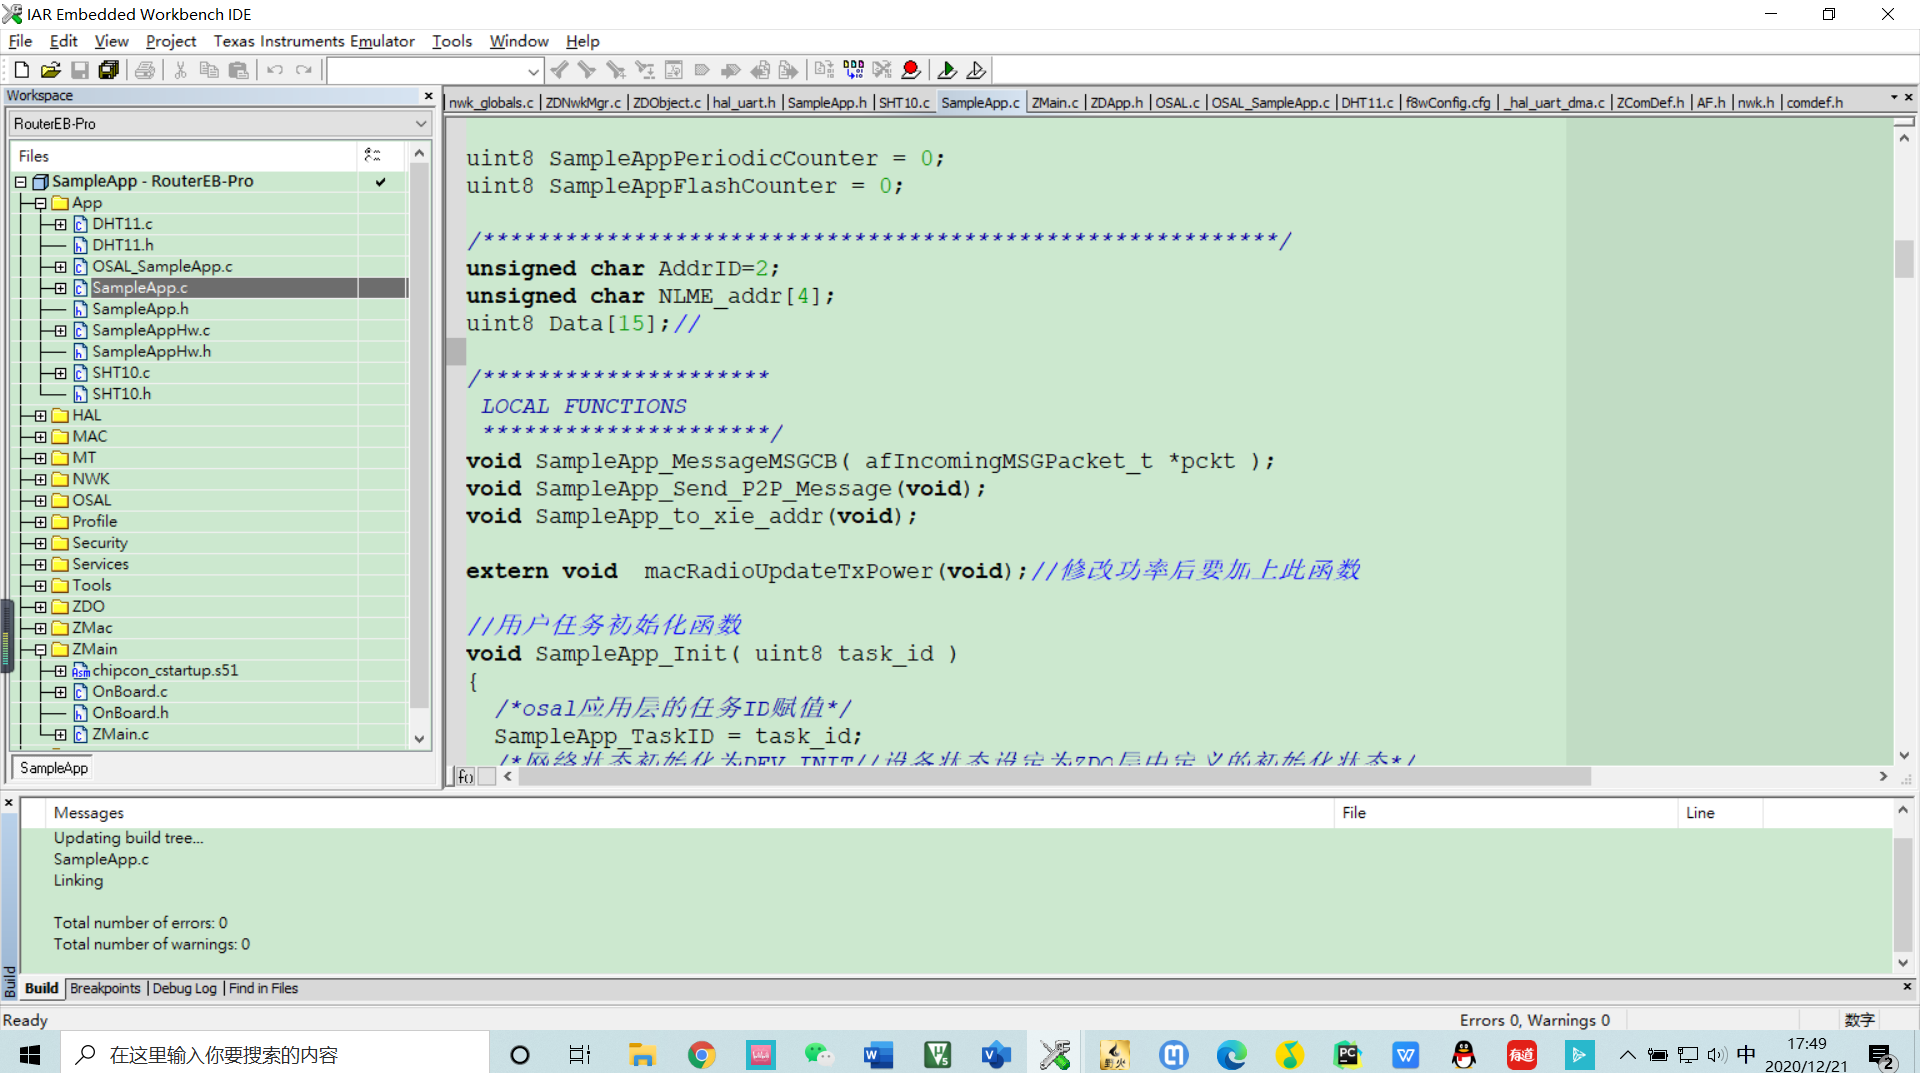1920x1073 pixels.
Task: Close the Workspace panel
Action: 429,96
